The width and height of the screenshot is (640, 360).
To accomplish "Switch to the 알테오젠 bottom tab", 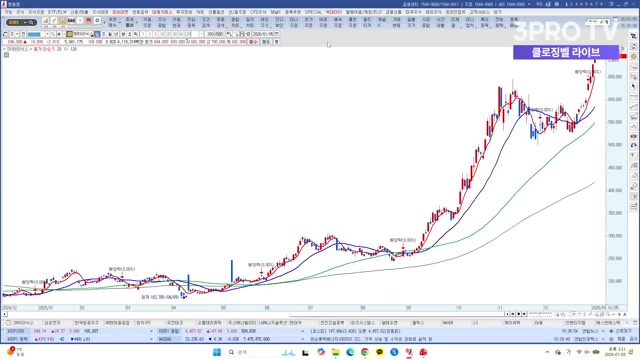I will (389, 323).
